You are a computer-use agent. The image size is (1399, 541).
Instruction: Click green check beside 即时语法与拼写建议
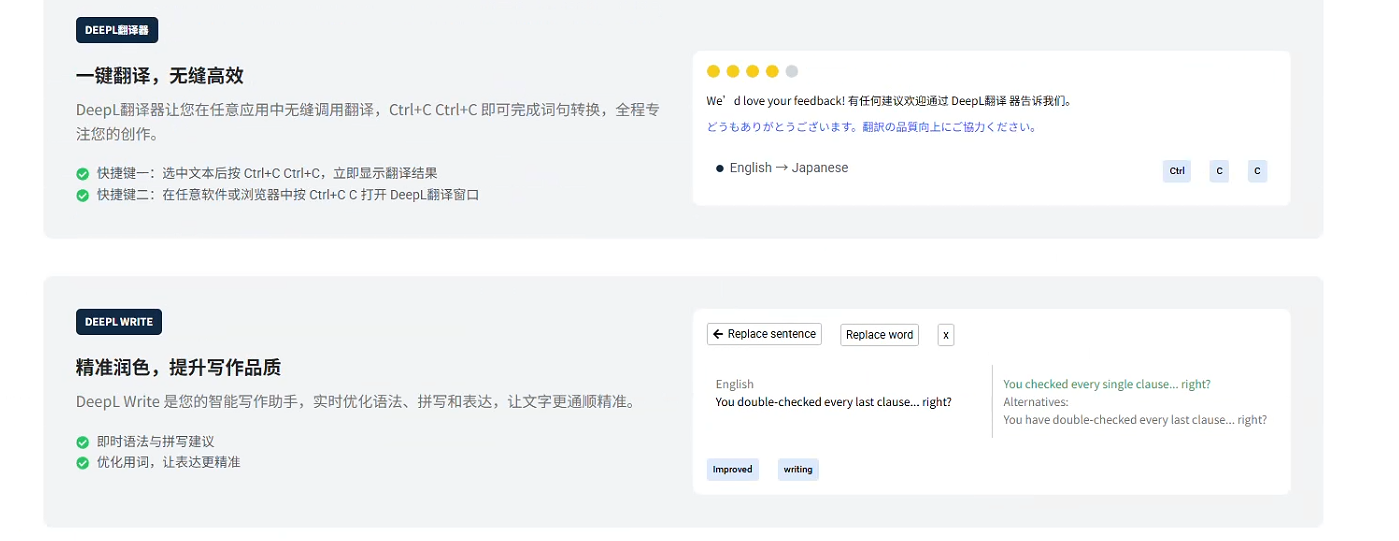(83, 442)
